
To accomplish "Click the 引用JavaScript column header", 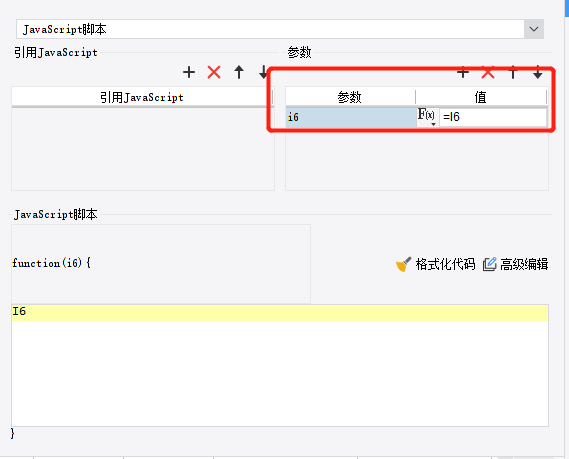I will click(x=142, y=97).
